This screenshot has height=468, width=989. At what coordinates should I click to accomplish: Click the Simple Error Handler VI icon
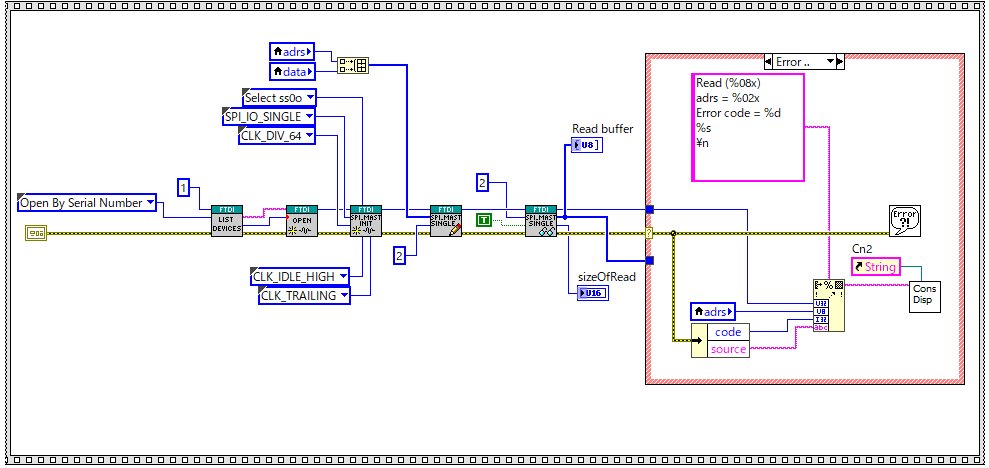904,220
